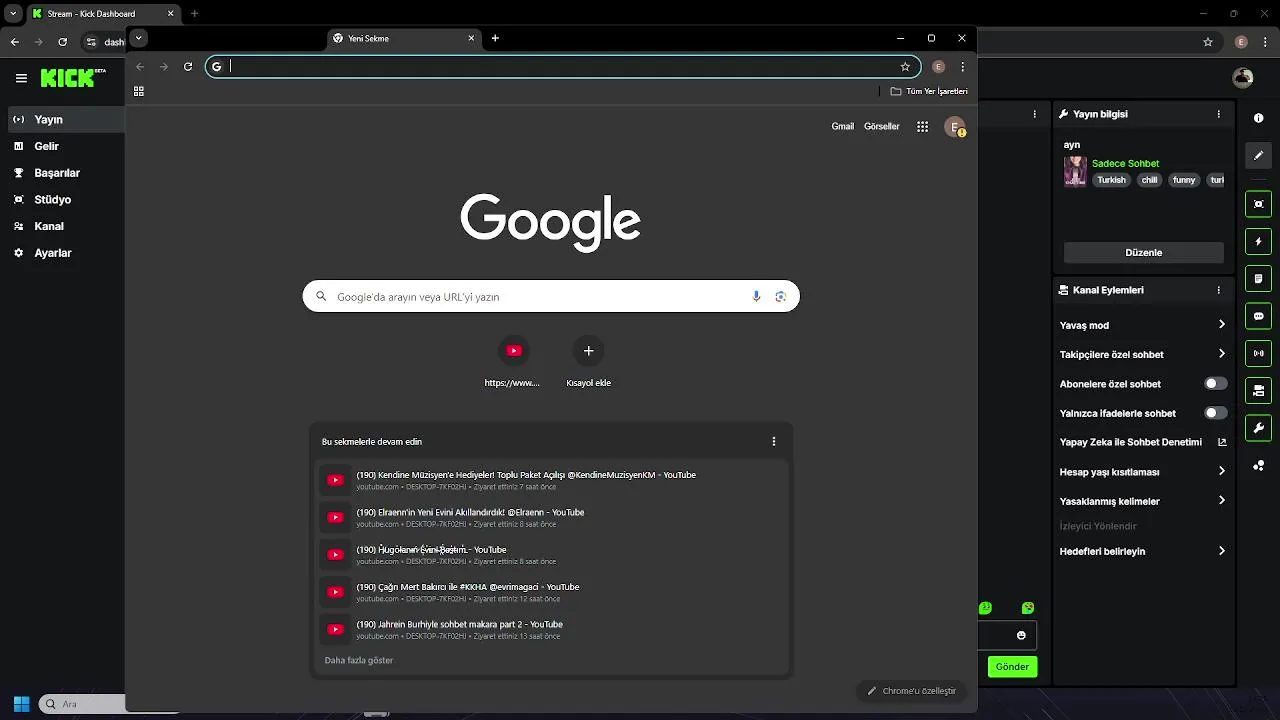
Task: Click Google account avatar on new tab page
Action: 955,127
